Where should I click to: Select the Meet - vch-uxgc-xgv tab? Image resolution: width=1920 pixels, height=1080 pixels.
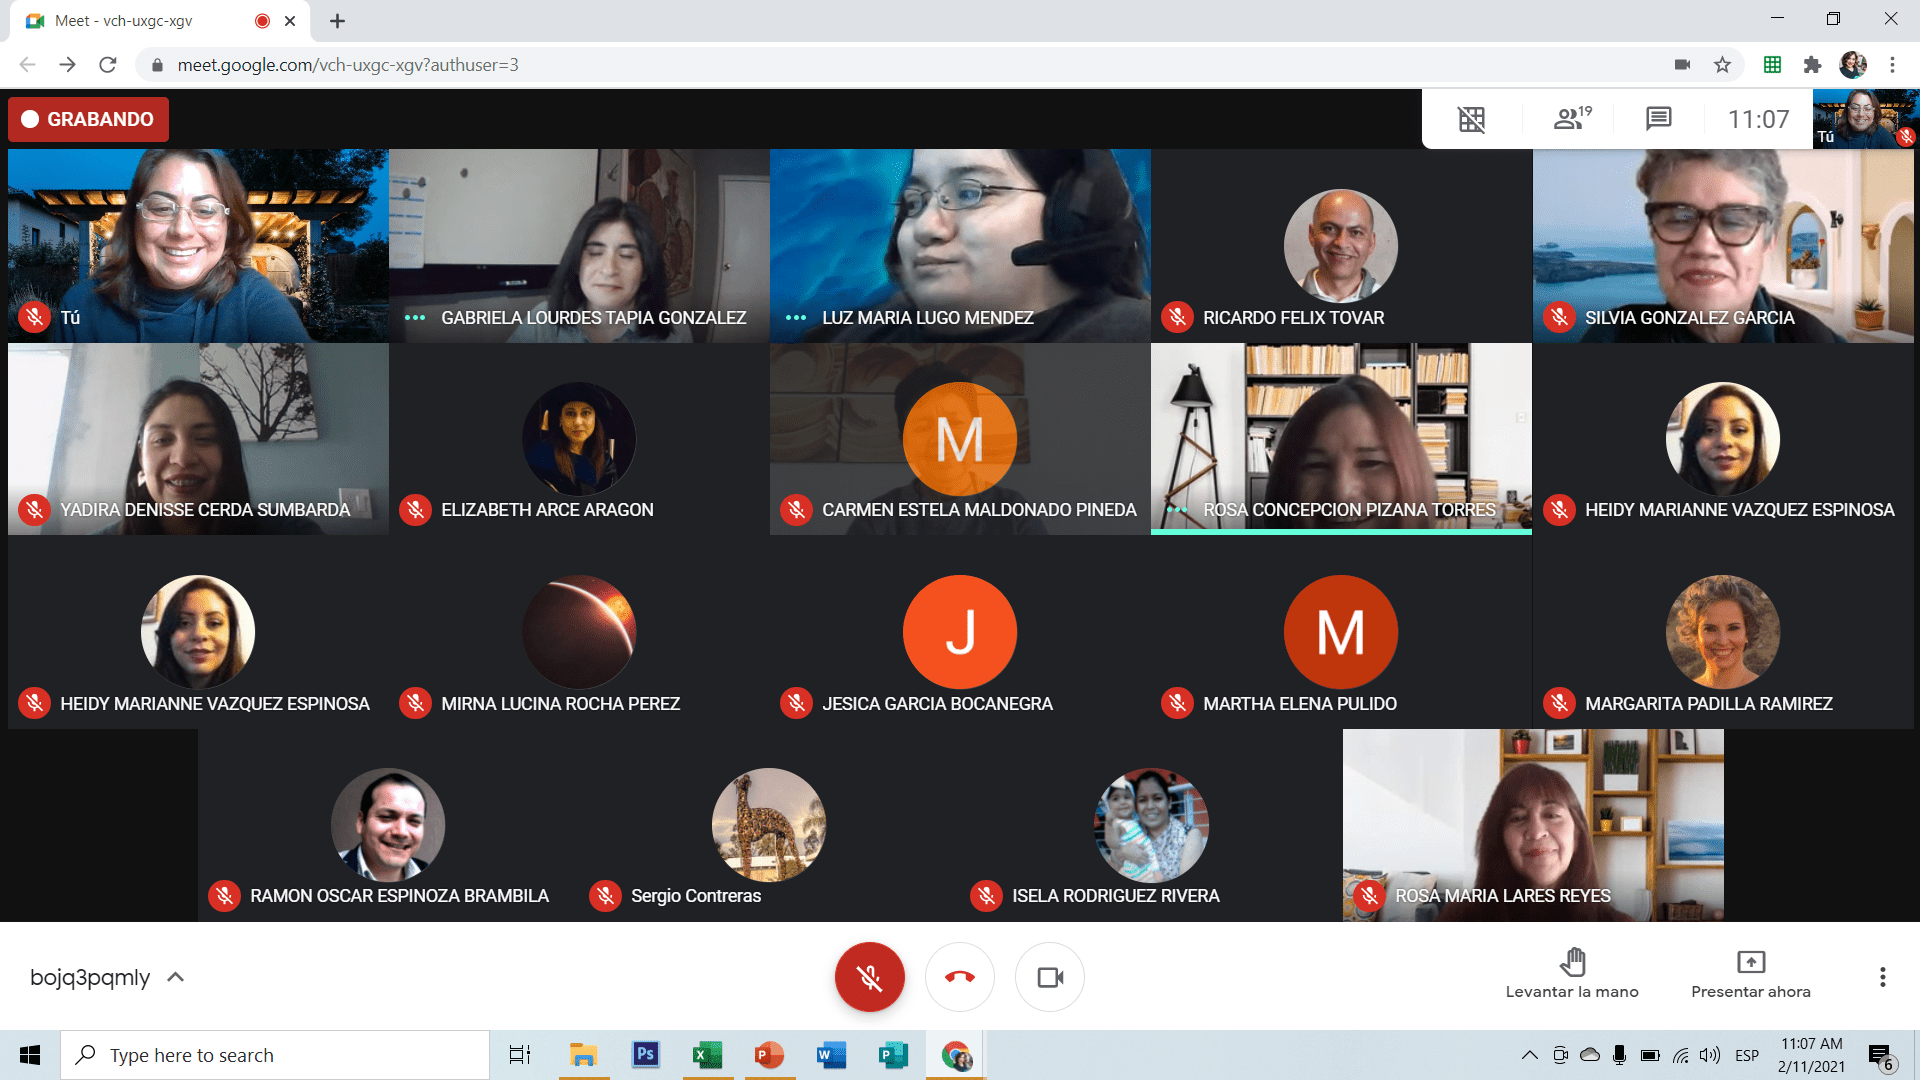[x=160, y=21]
